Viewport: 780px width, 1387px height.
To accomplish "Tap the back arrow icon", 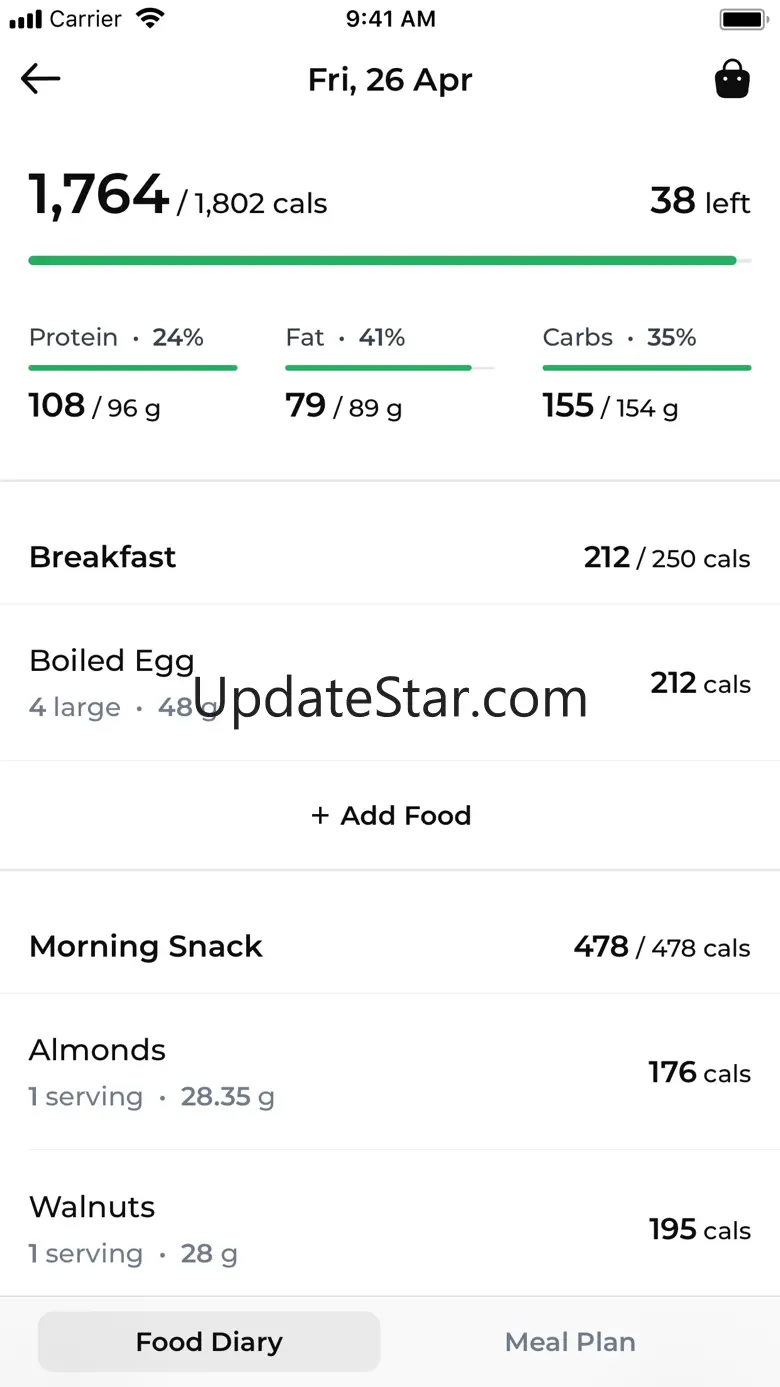I will pos(41,79).
